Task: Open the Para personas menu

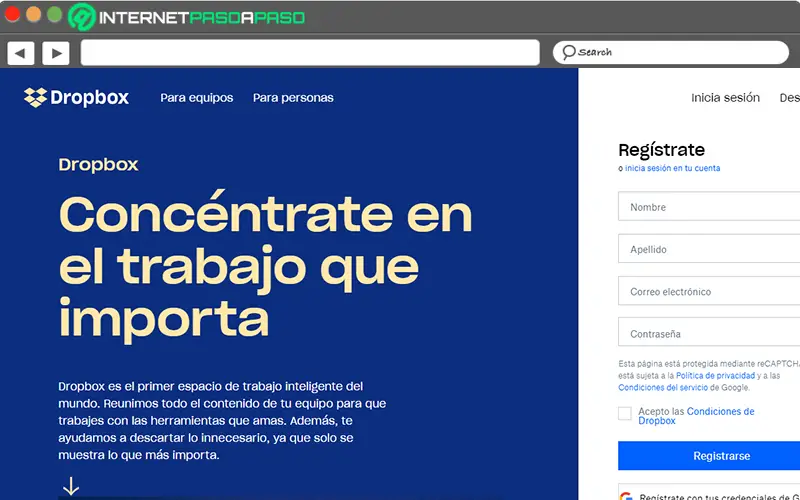Action: point(293,97)
